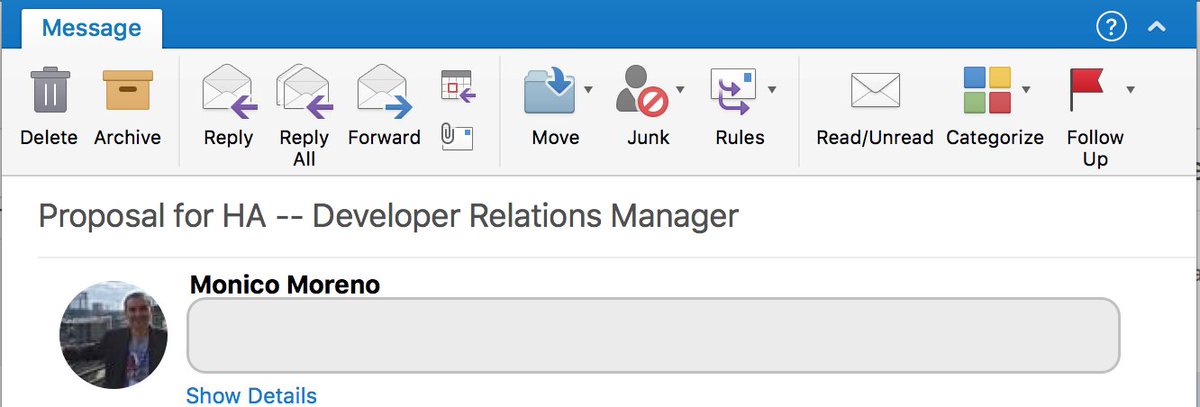
Task: Choose Reply All in the ribbon
Action: (x=304, y=115)
